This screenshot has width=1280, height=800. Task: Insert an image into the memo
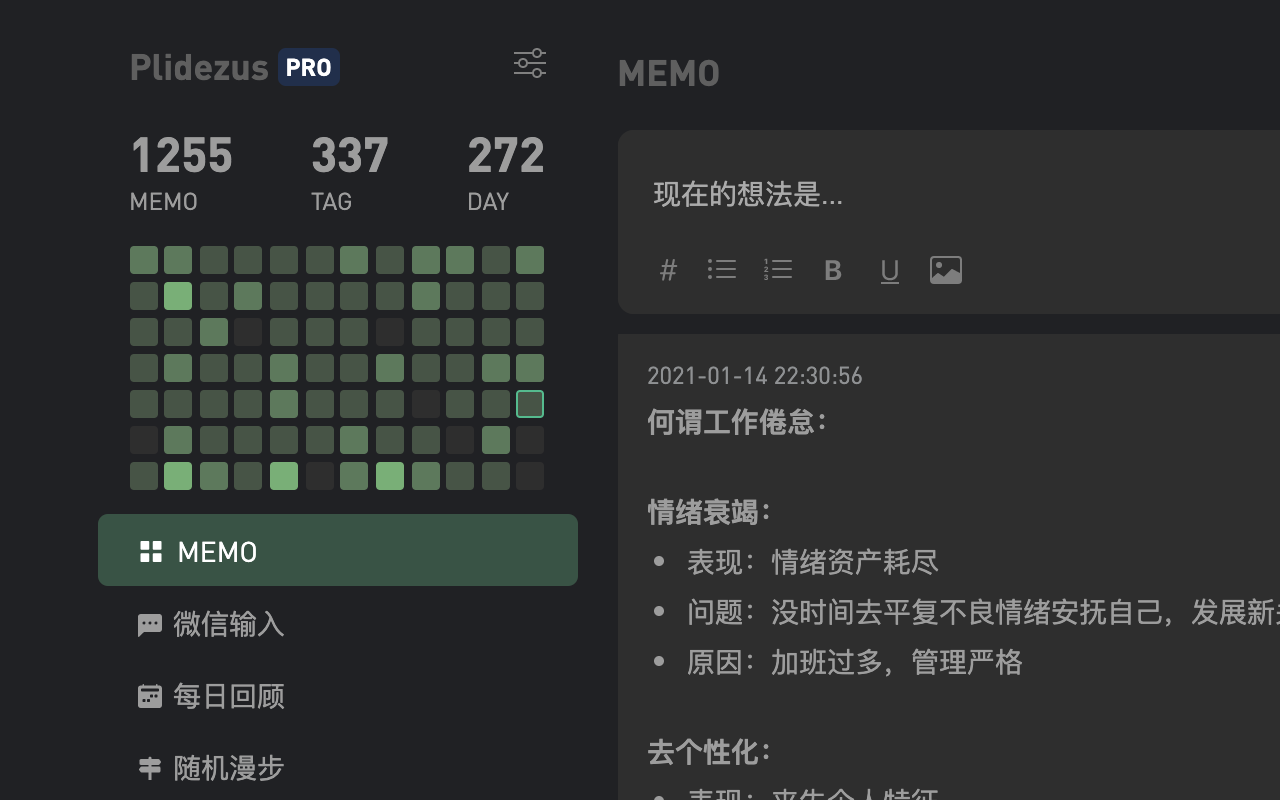(946, 269)
